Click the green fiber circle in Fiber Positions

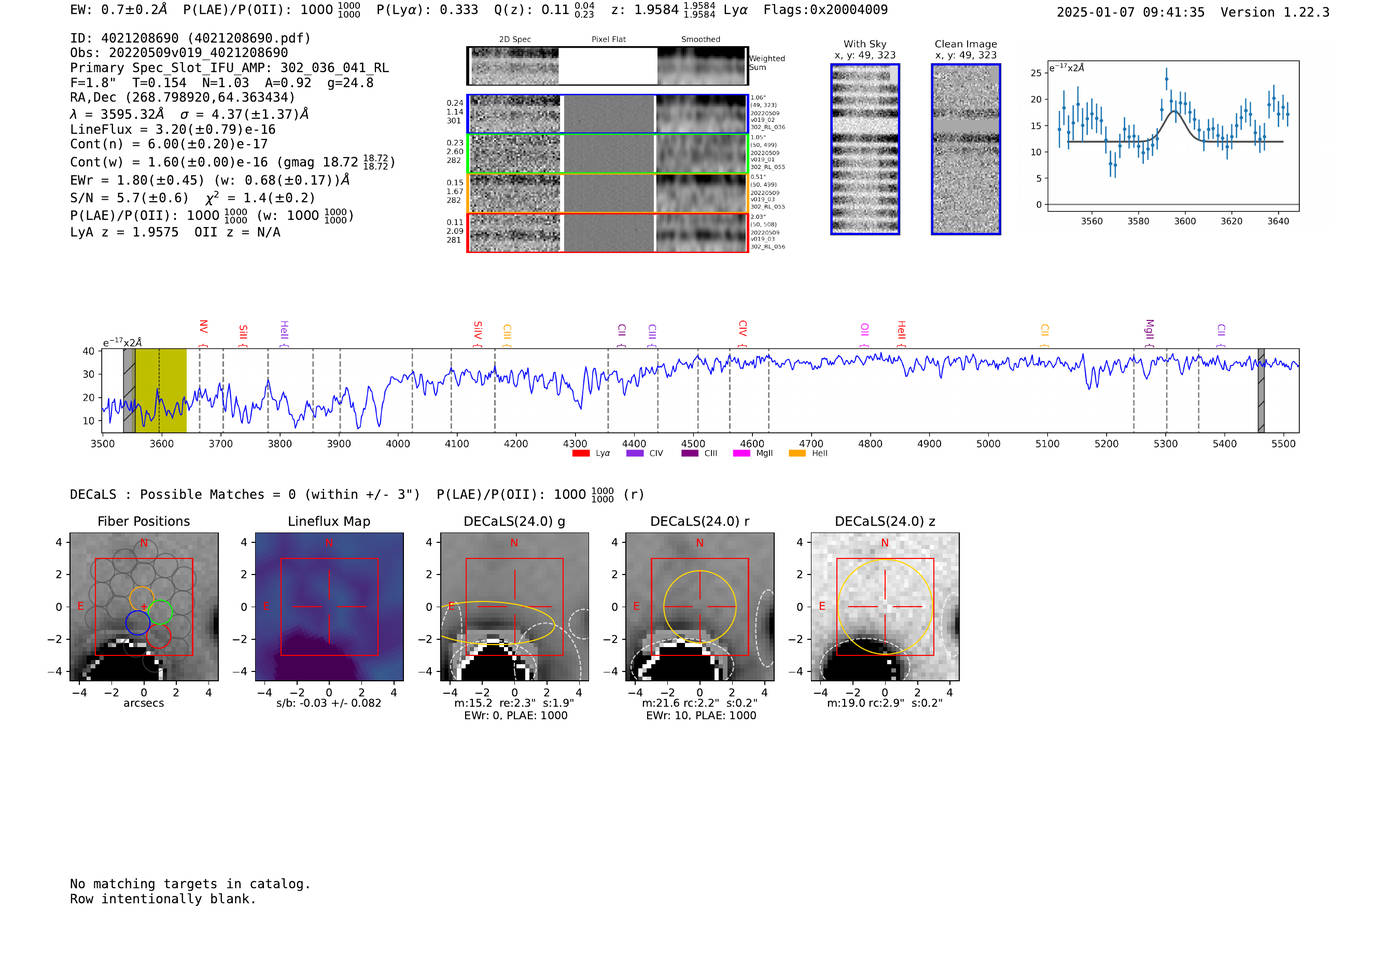pyautogui.click(x=160, y=611)
